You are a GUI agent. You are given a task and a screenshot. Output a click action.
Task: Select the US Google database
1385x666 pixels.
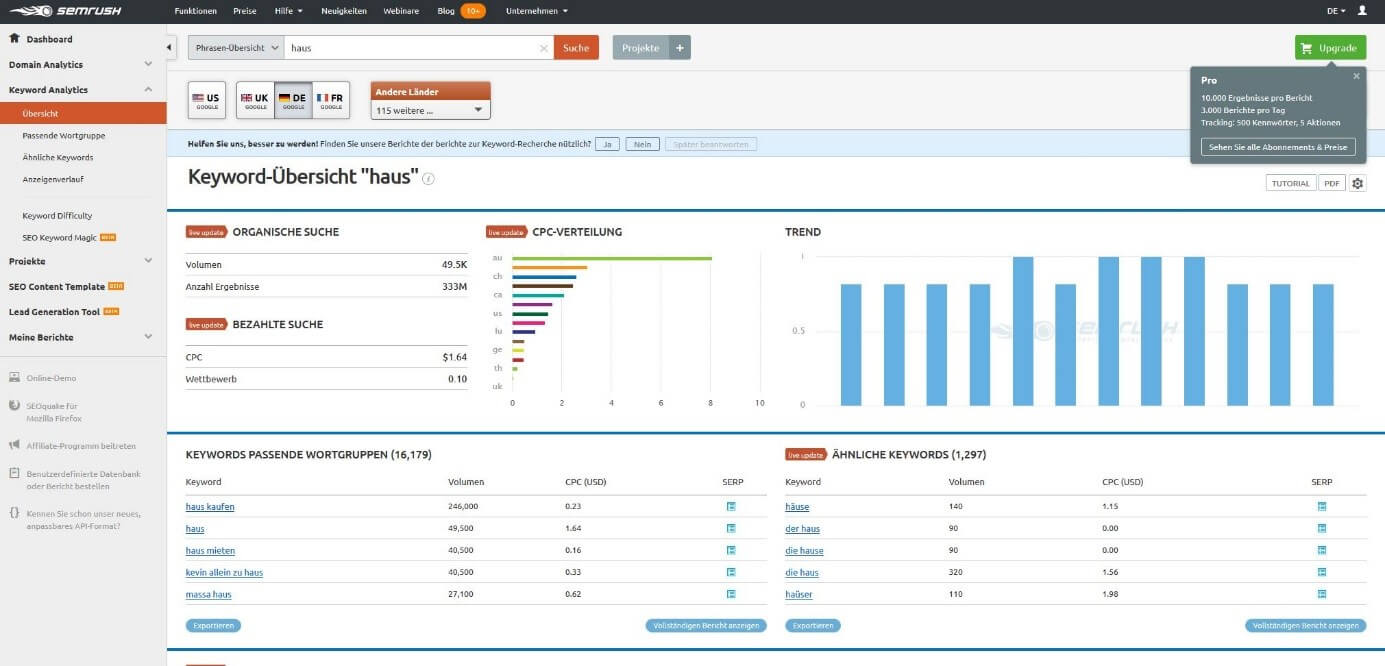(x=207, y=100)
